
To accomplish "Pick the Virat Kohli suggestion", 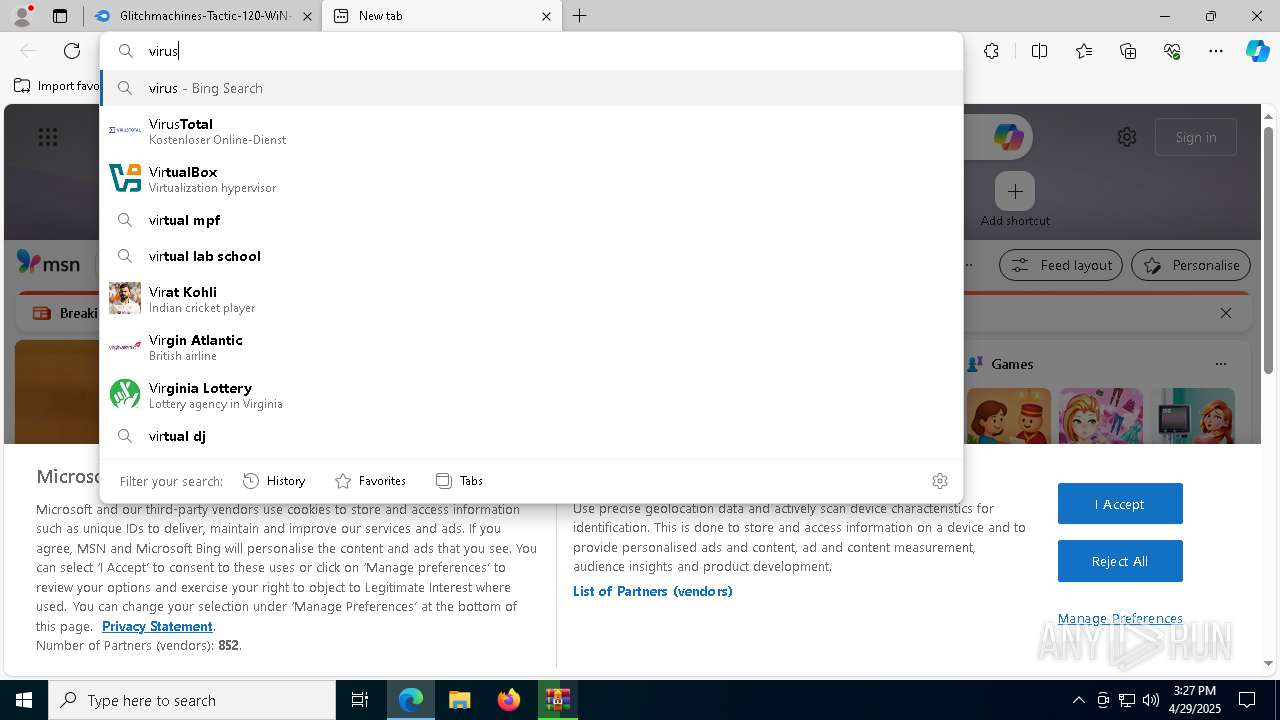I will pos(531,299).
